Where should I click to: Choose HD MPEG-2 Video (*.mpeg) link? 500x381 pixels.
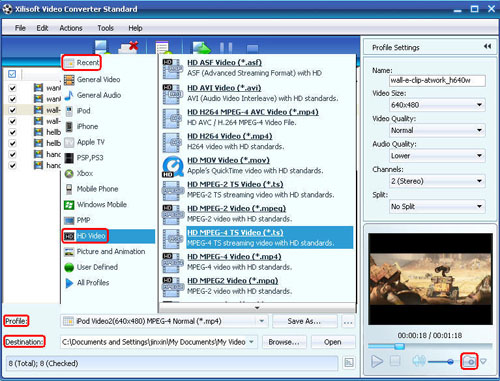pyautogui.click(x=237, y=209)
